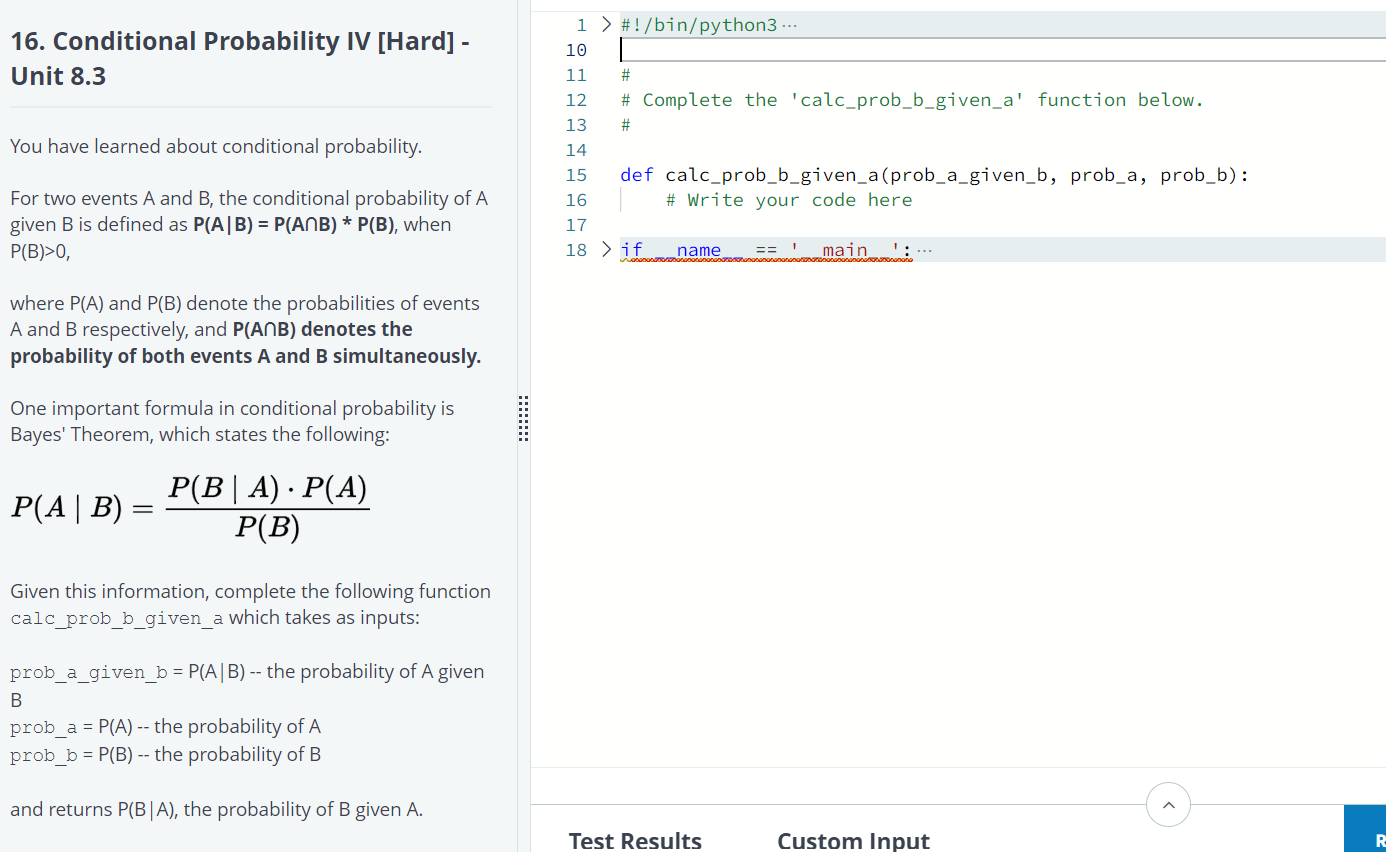Viewport: 1386px width, 852px height.
Task: Expand the folded __main__ block on line 18
Action: (605, 247)
